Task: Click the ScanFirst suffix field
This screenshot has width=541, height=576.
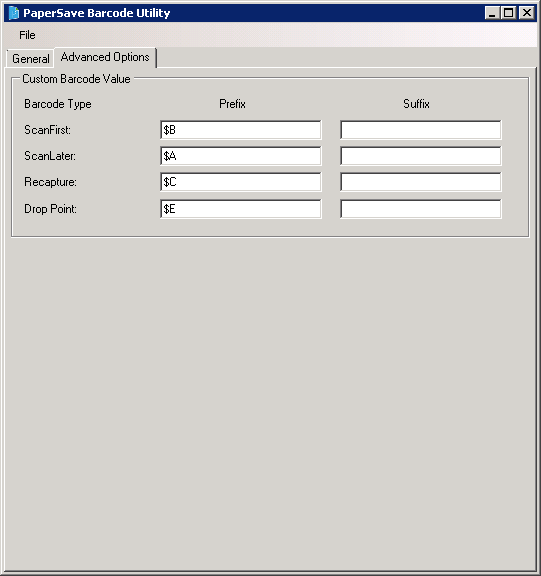Action: tap(421, 130)
